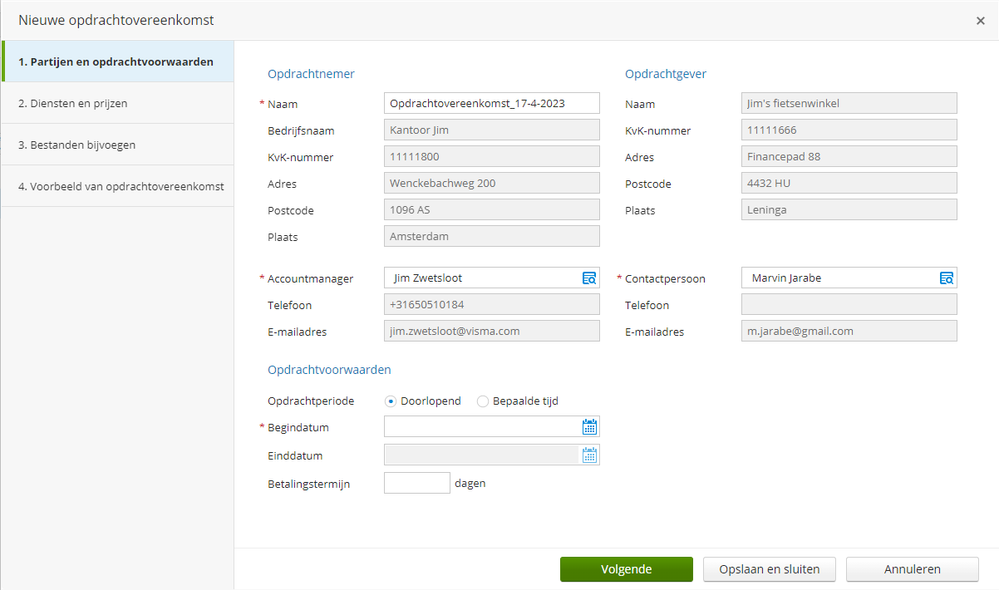This screenshot has height=590, width=999.
Task: Click the Contactpersoon field with Marvin Jarabe
Action: coord(838,278)
